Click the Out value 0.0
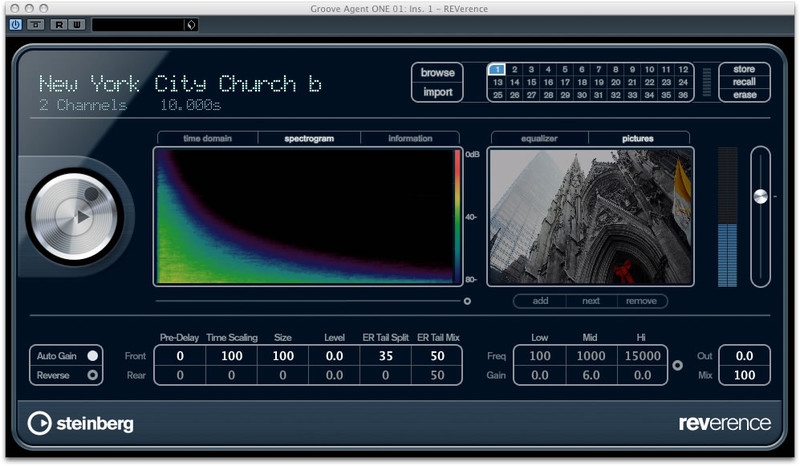The height and width of the screenshot is (466, 800). 744,356
